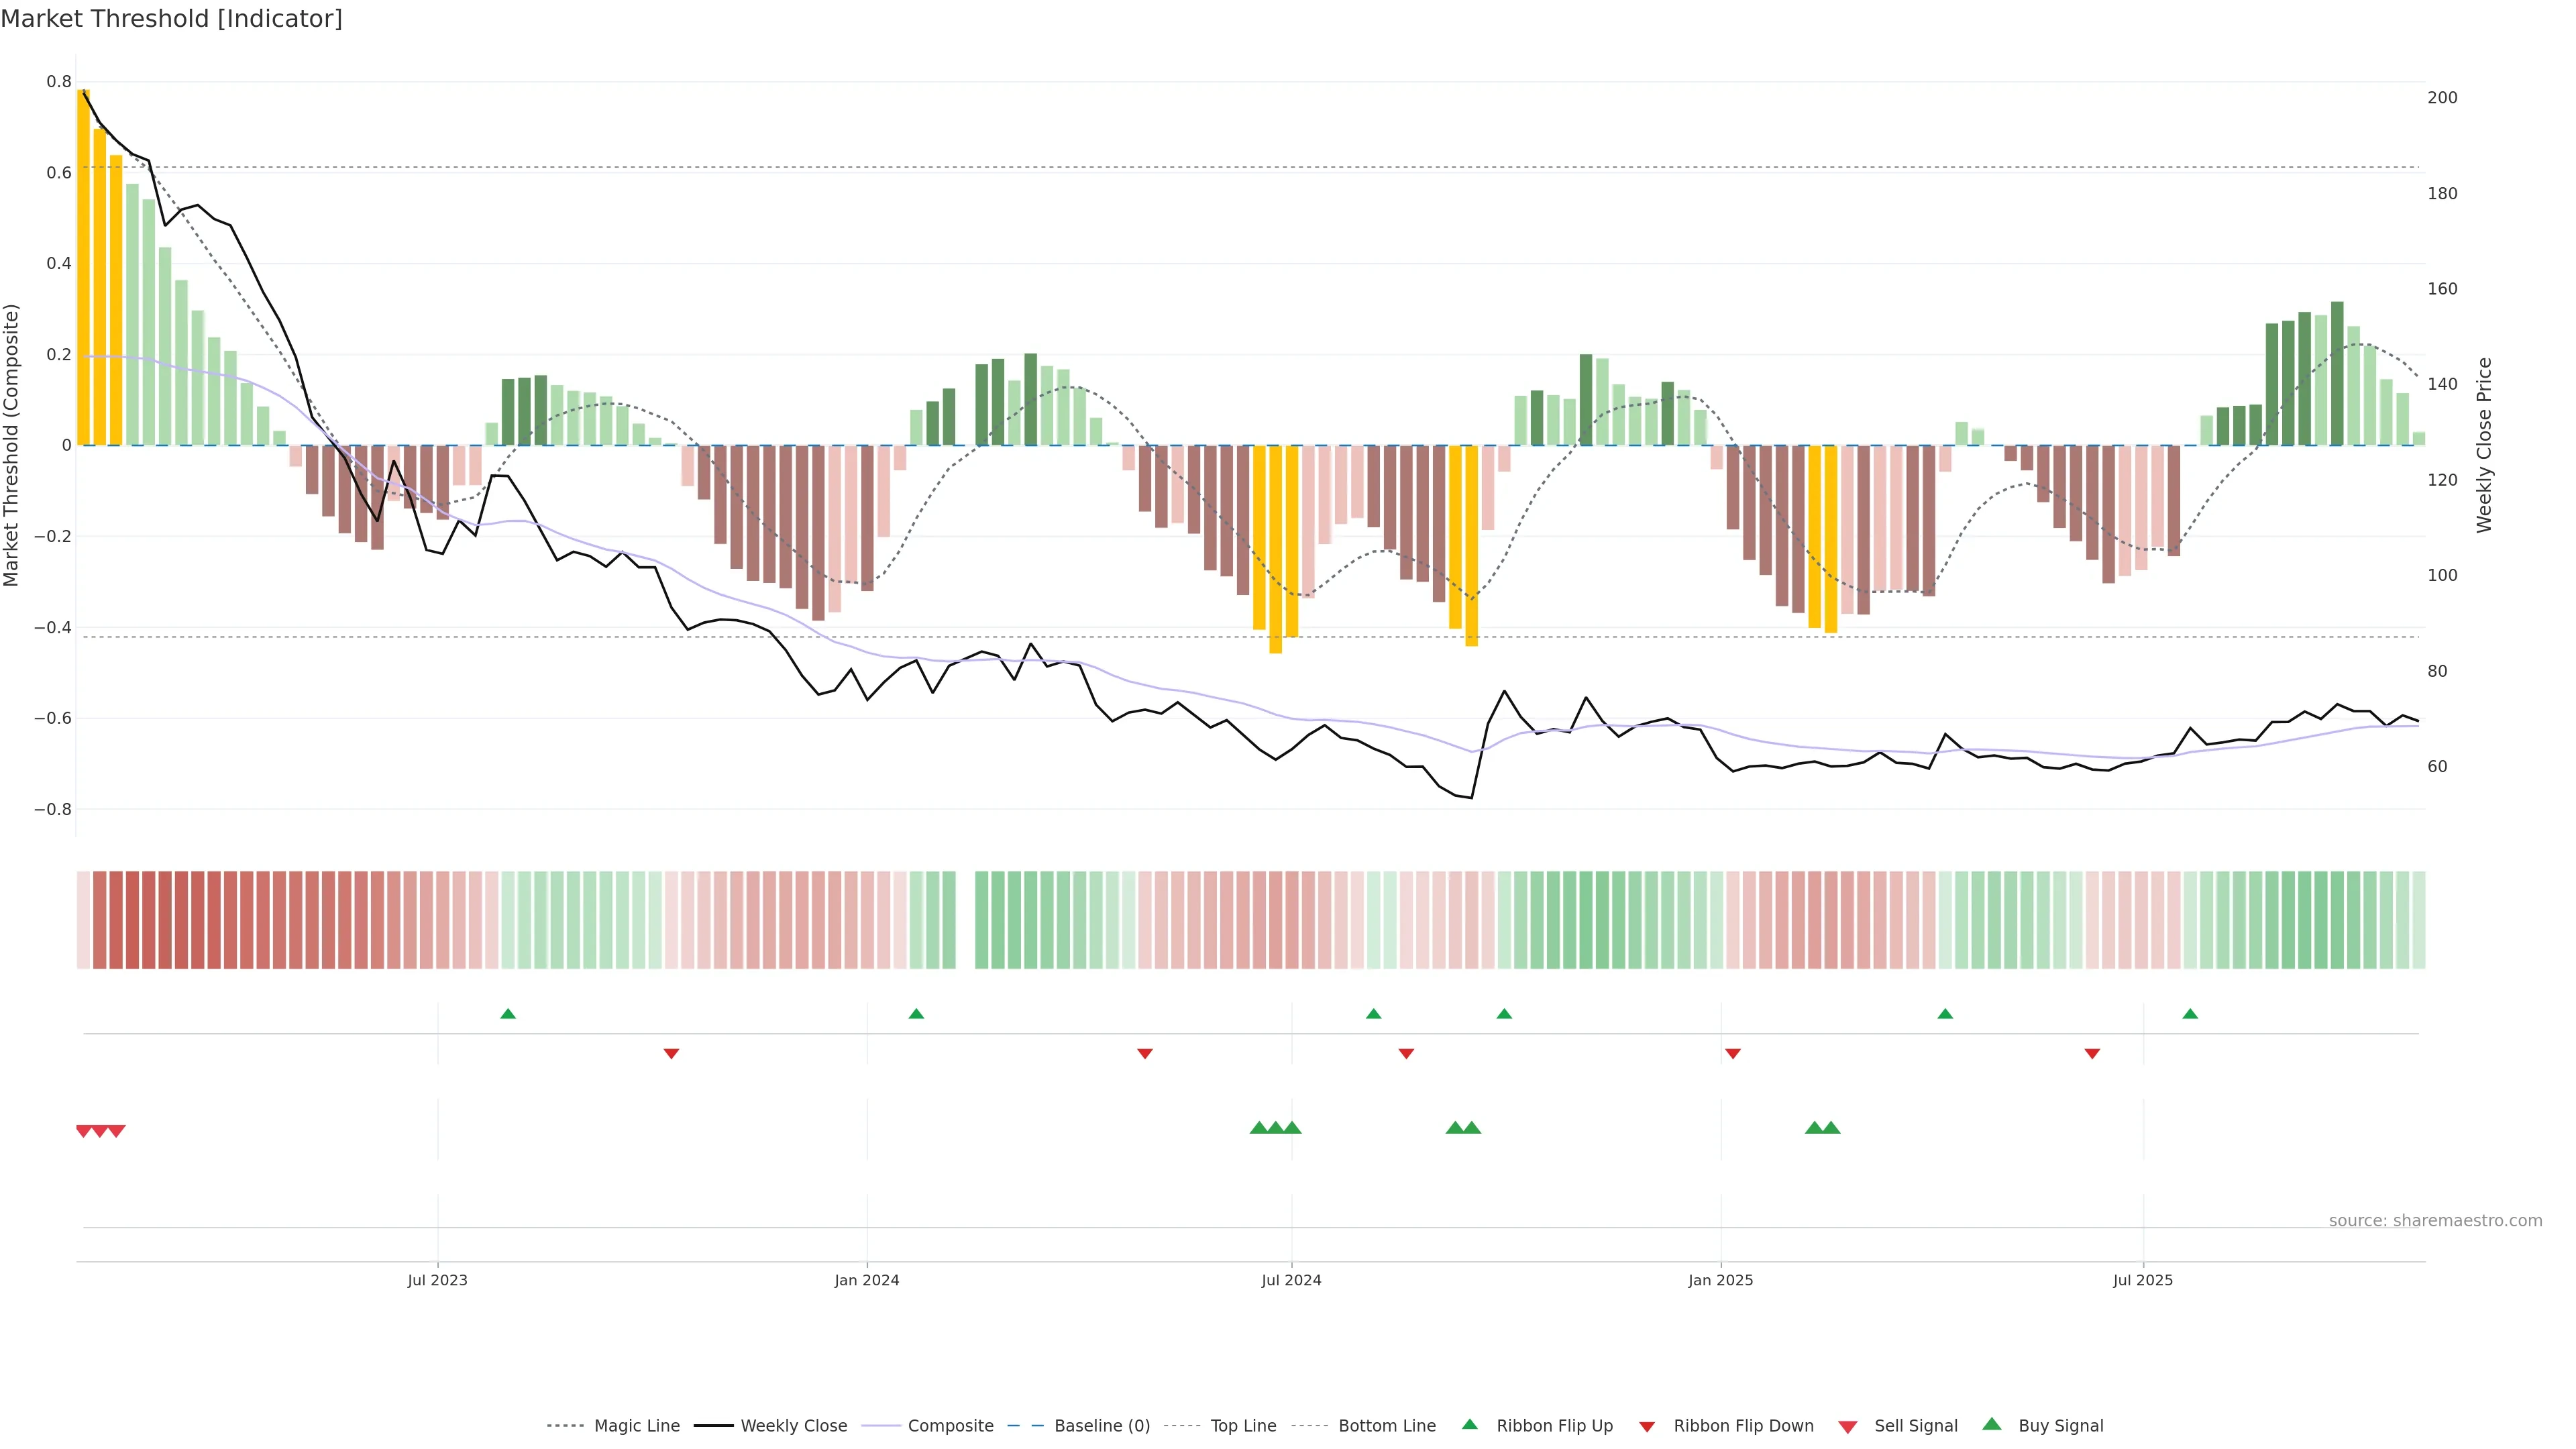Viewport: 2576px width, 1449px height.
Task: Click the Ribbon Flip Down marker just after Jan 2025
Action: click(x=1733, y=1053)
